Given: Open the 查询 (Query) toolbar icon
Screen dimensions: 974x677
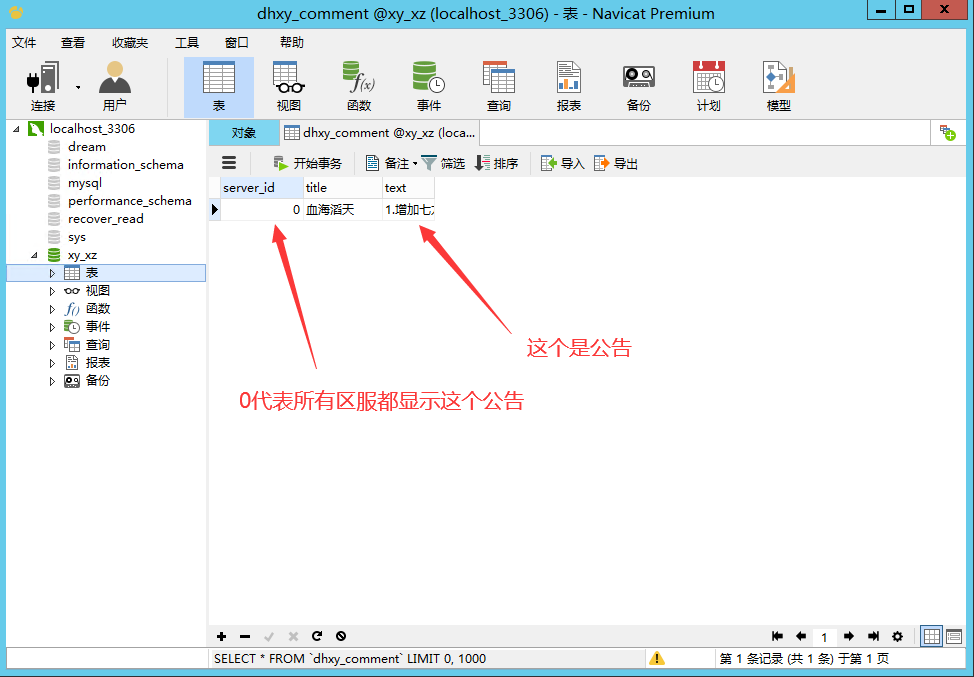Looking at the screenshot, I should tap(498, 86).
